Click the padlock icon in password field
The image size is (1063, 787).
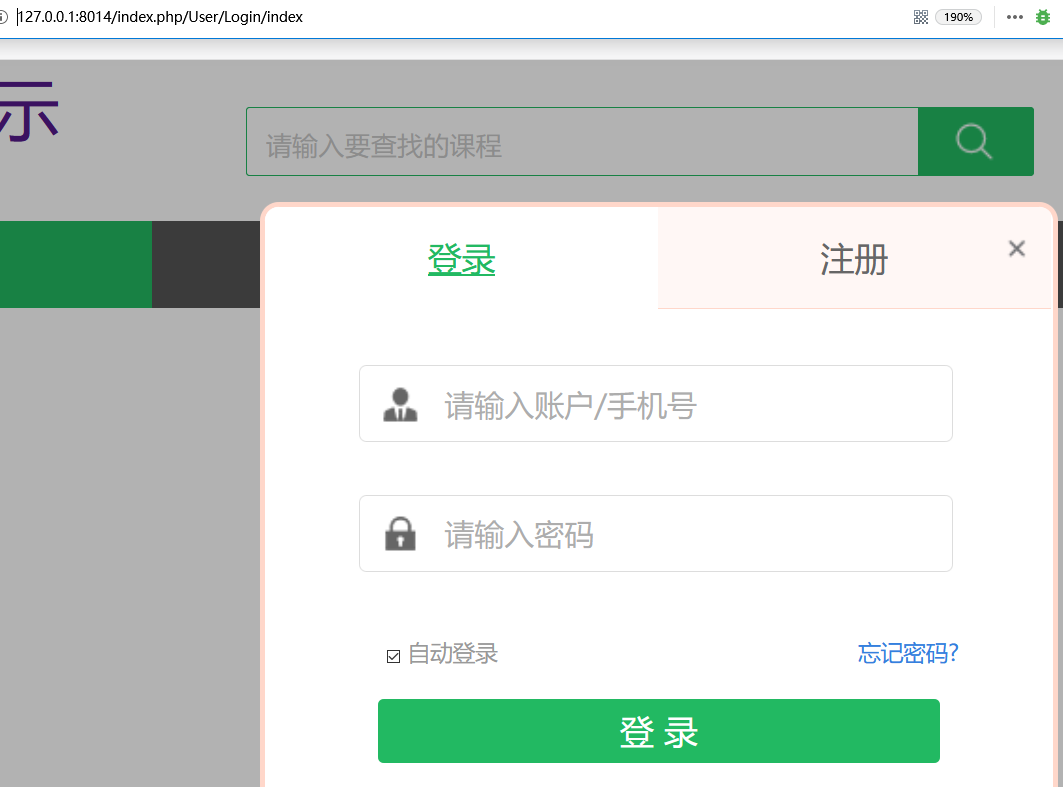[x=400, y=533]
